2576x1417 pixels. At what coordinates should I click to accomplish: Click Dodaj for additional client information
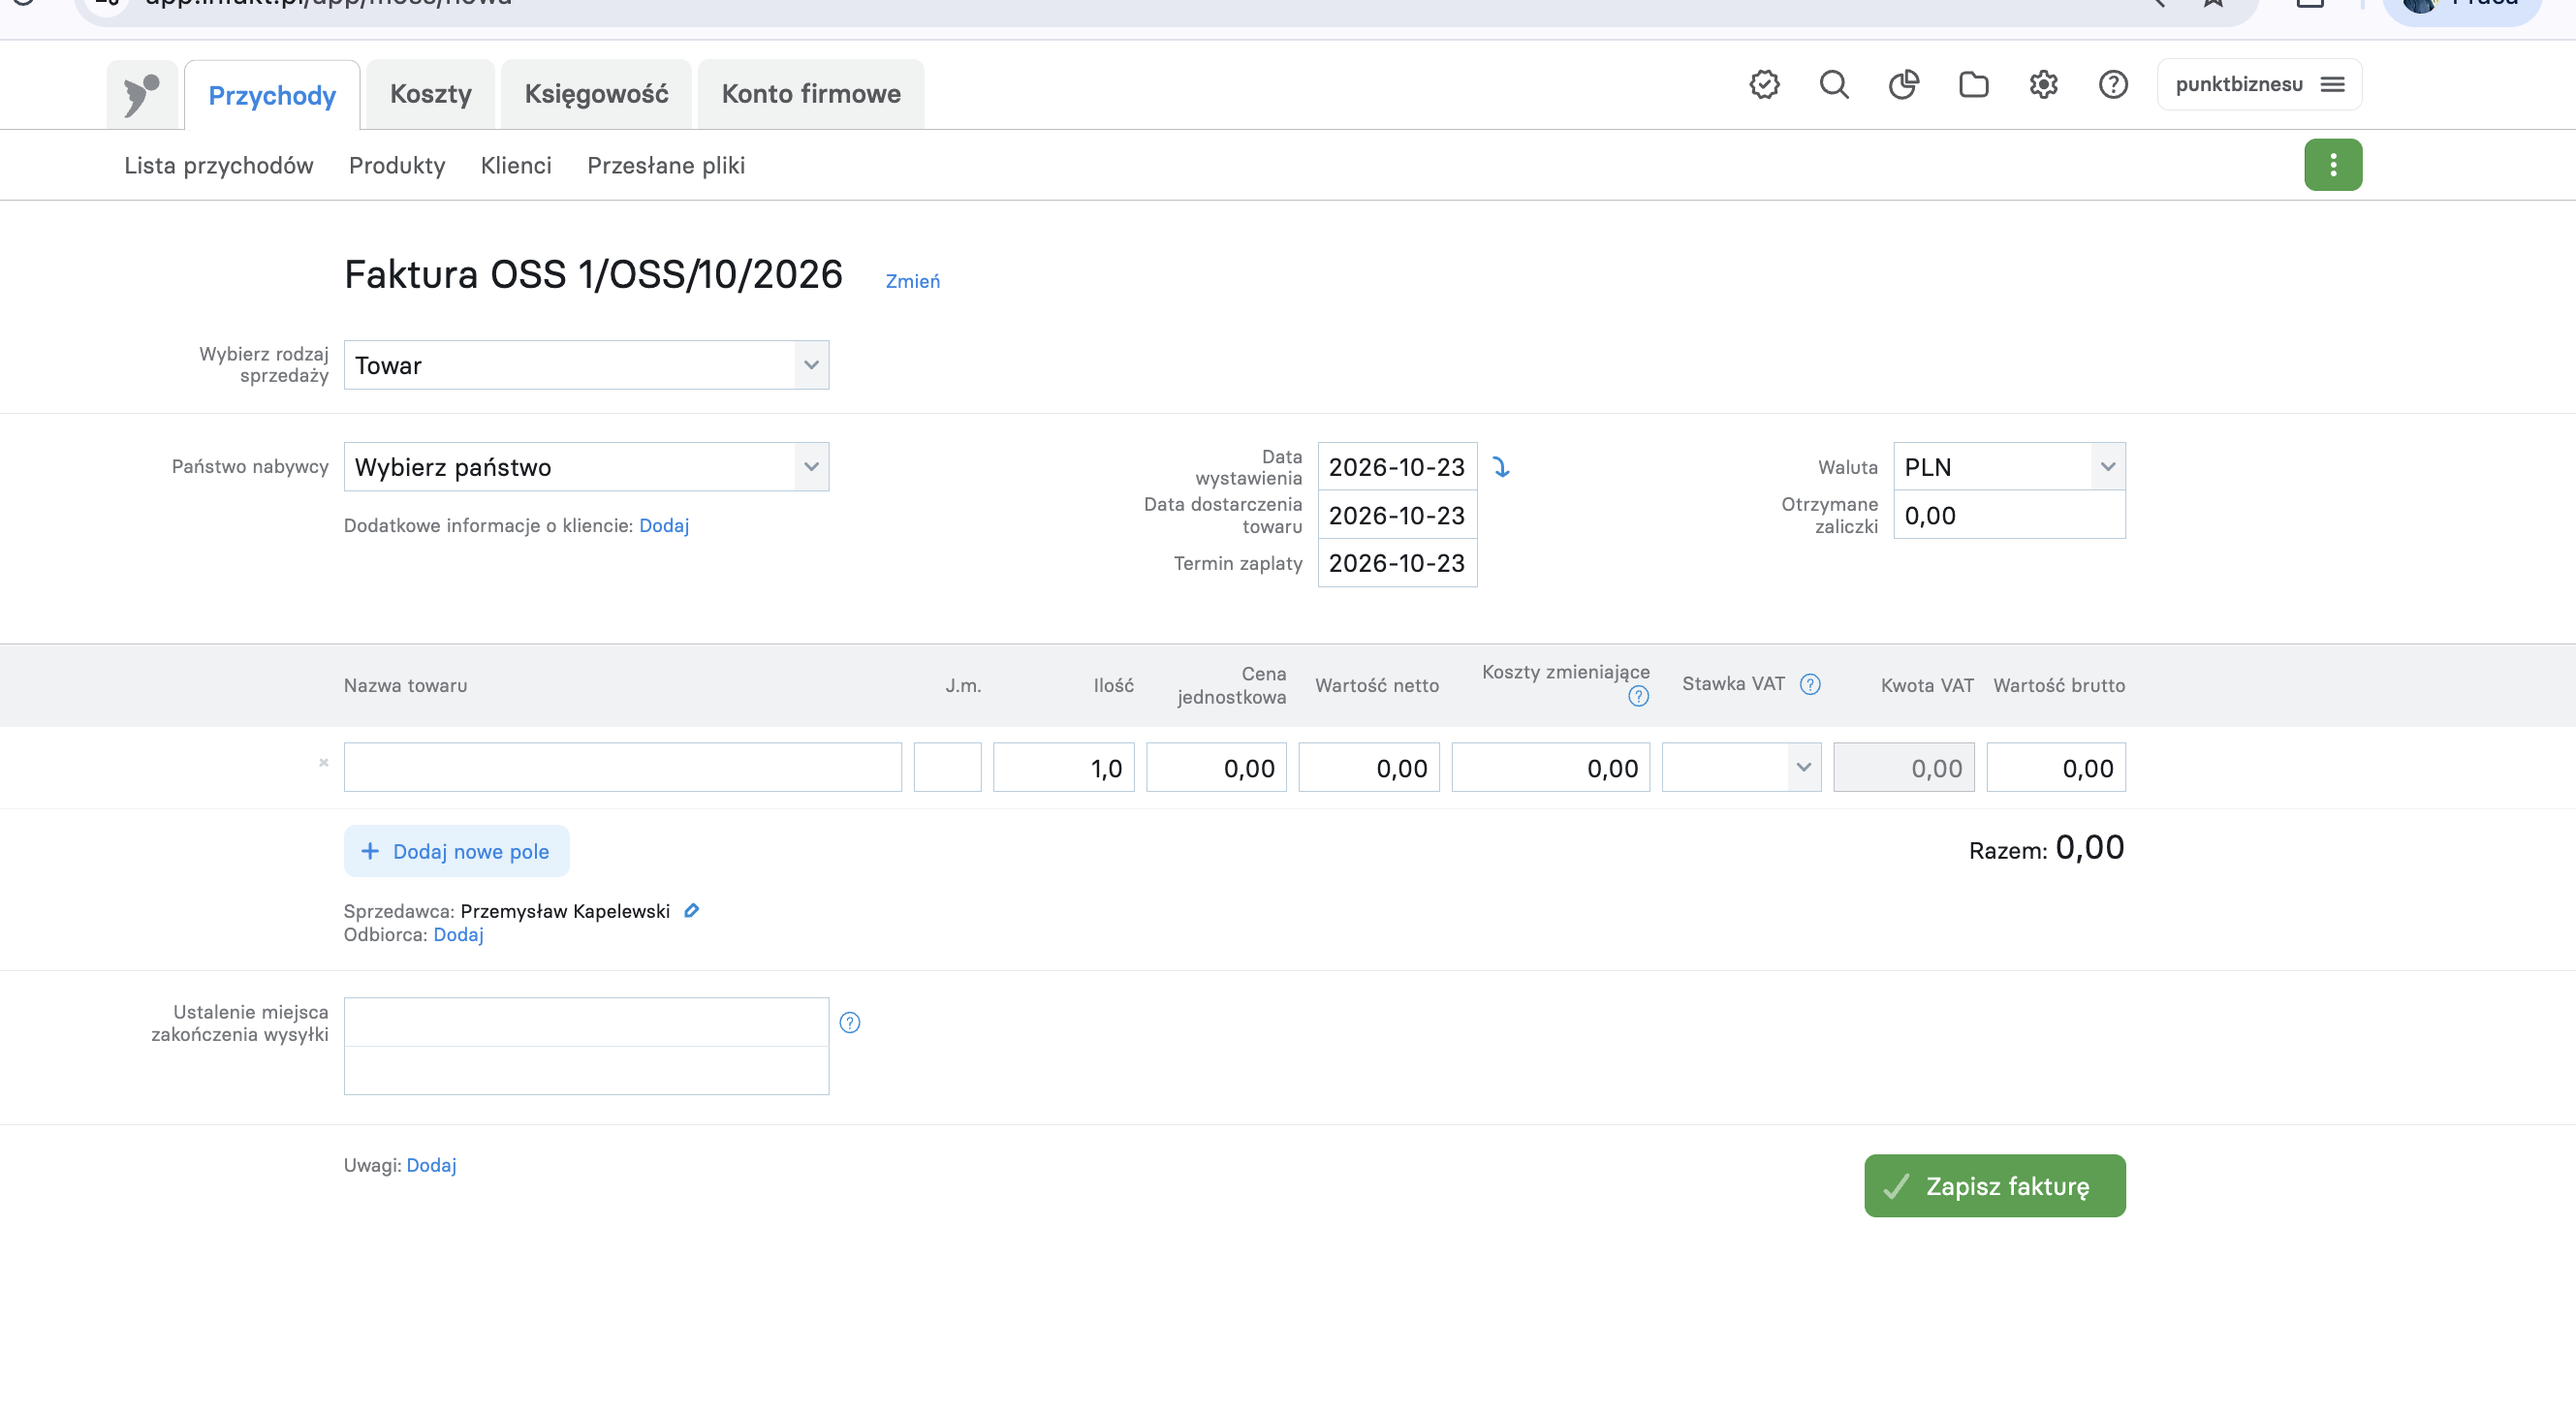point(664,526)
